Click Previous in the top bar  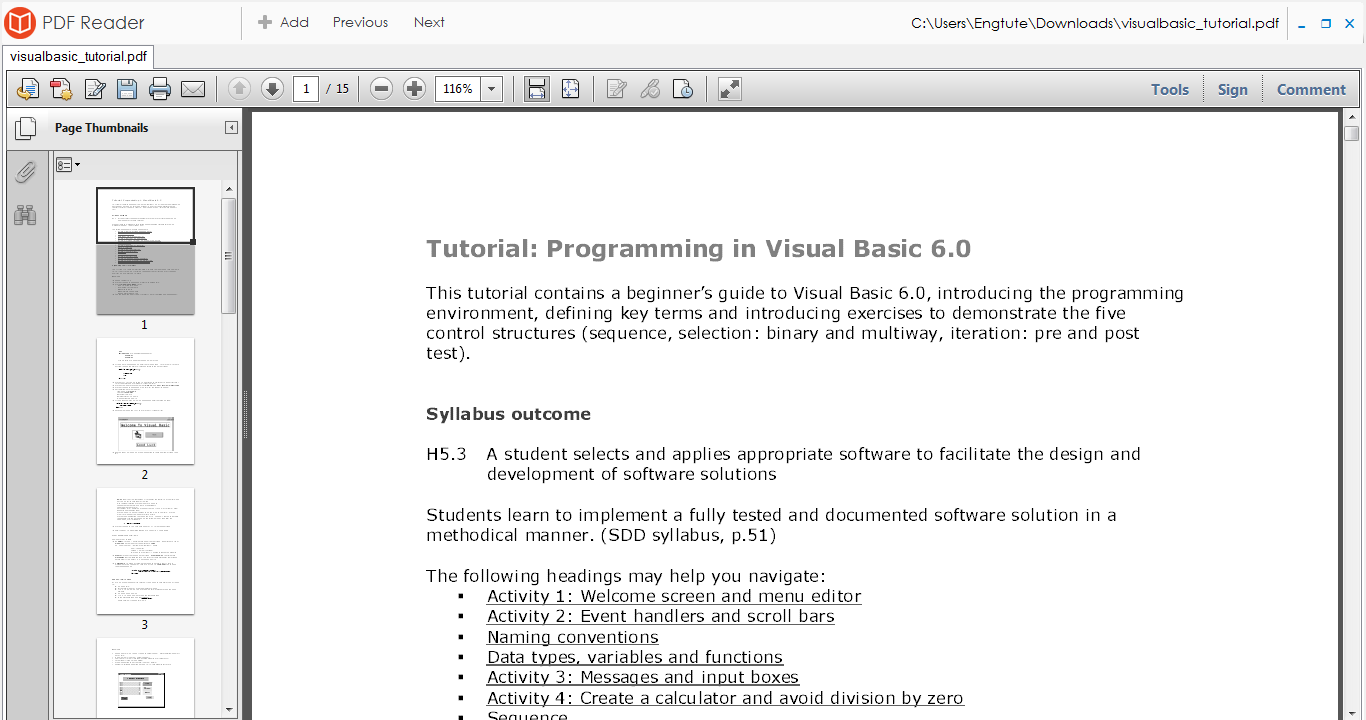coord(360,22)
